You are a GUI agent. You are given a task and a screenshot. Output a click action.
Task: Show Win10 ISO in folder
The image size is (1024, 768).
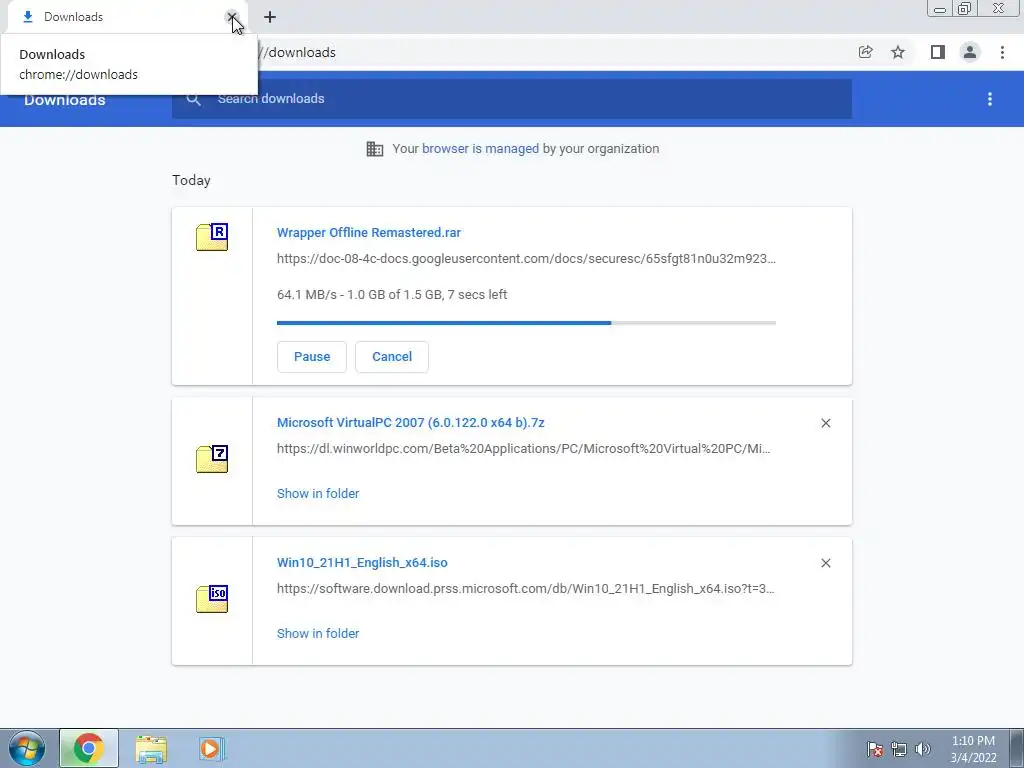[x=318, y=633]
